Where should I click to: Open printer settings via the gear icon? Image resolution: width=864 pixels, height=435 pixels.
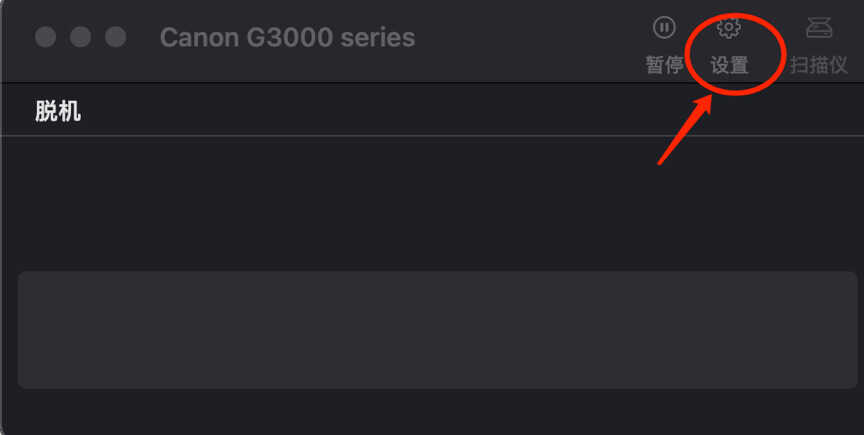click(x=728, y=28)
